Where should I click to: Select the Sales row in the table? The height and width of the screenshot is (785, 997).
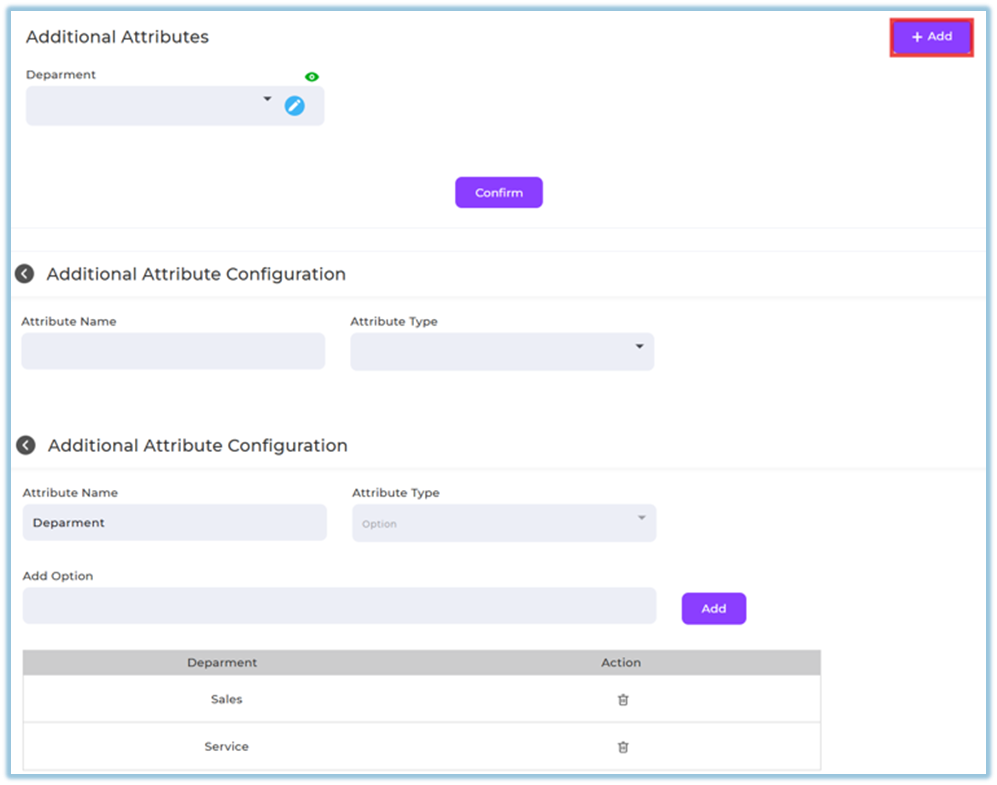click(226, 700)
